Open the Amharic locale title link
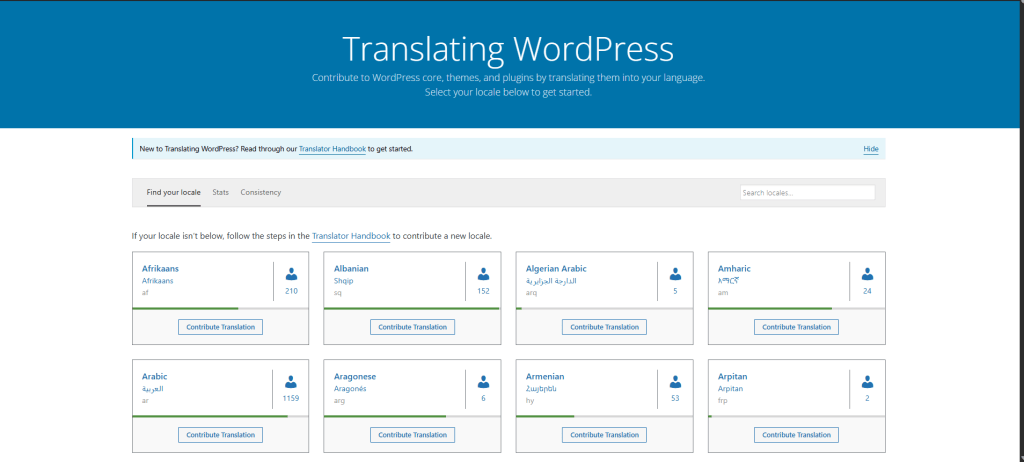The width and height of the screenshot is (1024, 462). click(x=734, y=269)
